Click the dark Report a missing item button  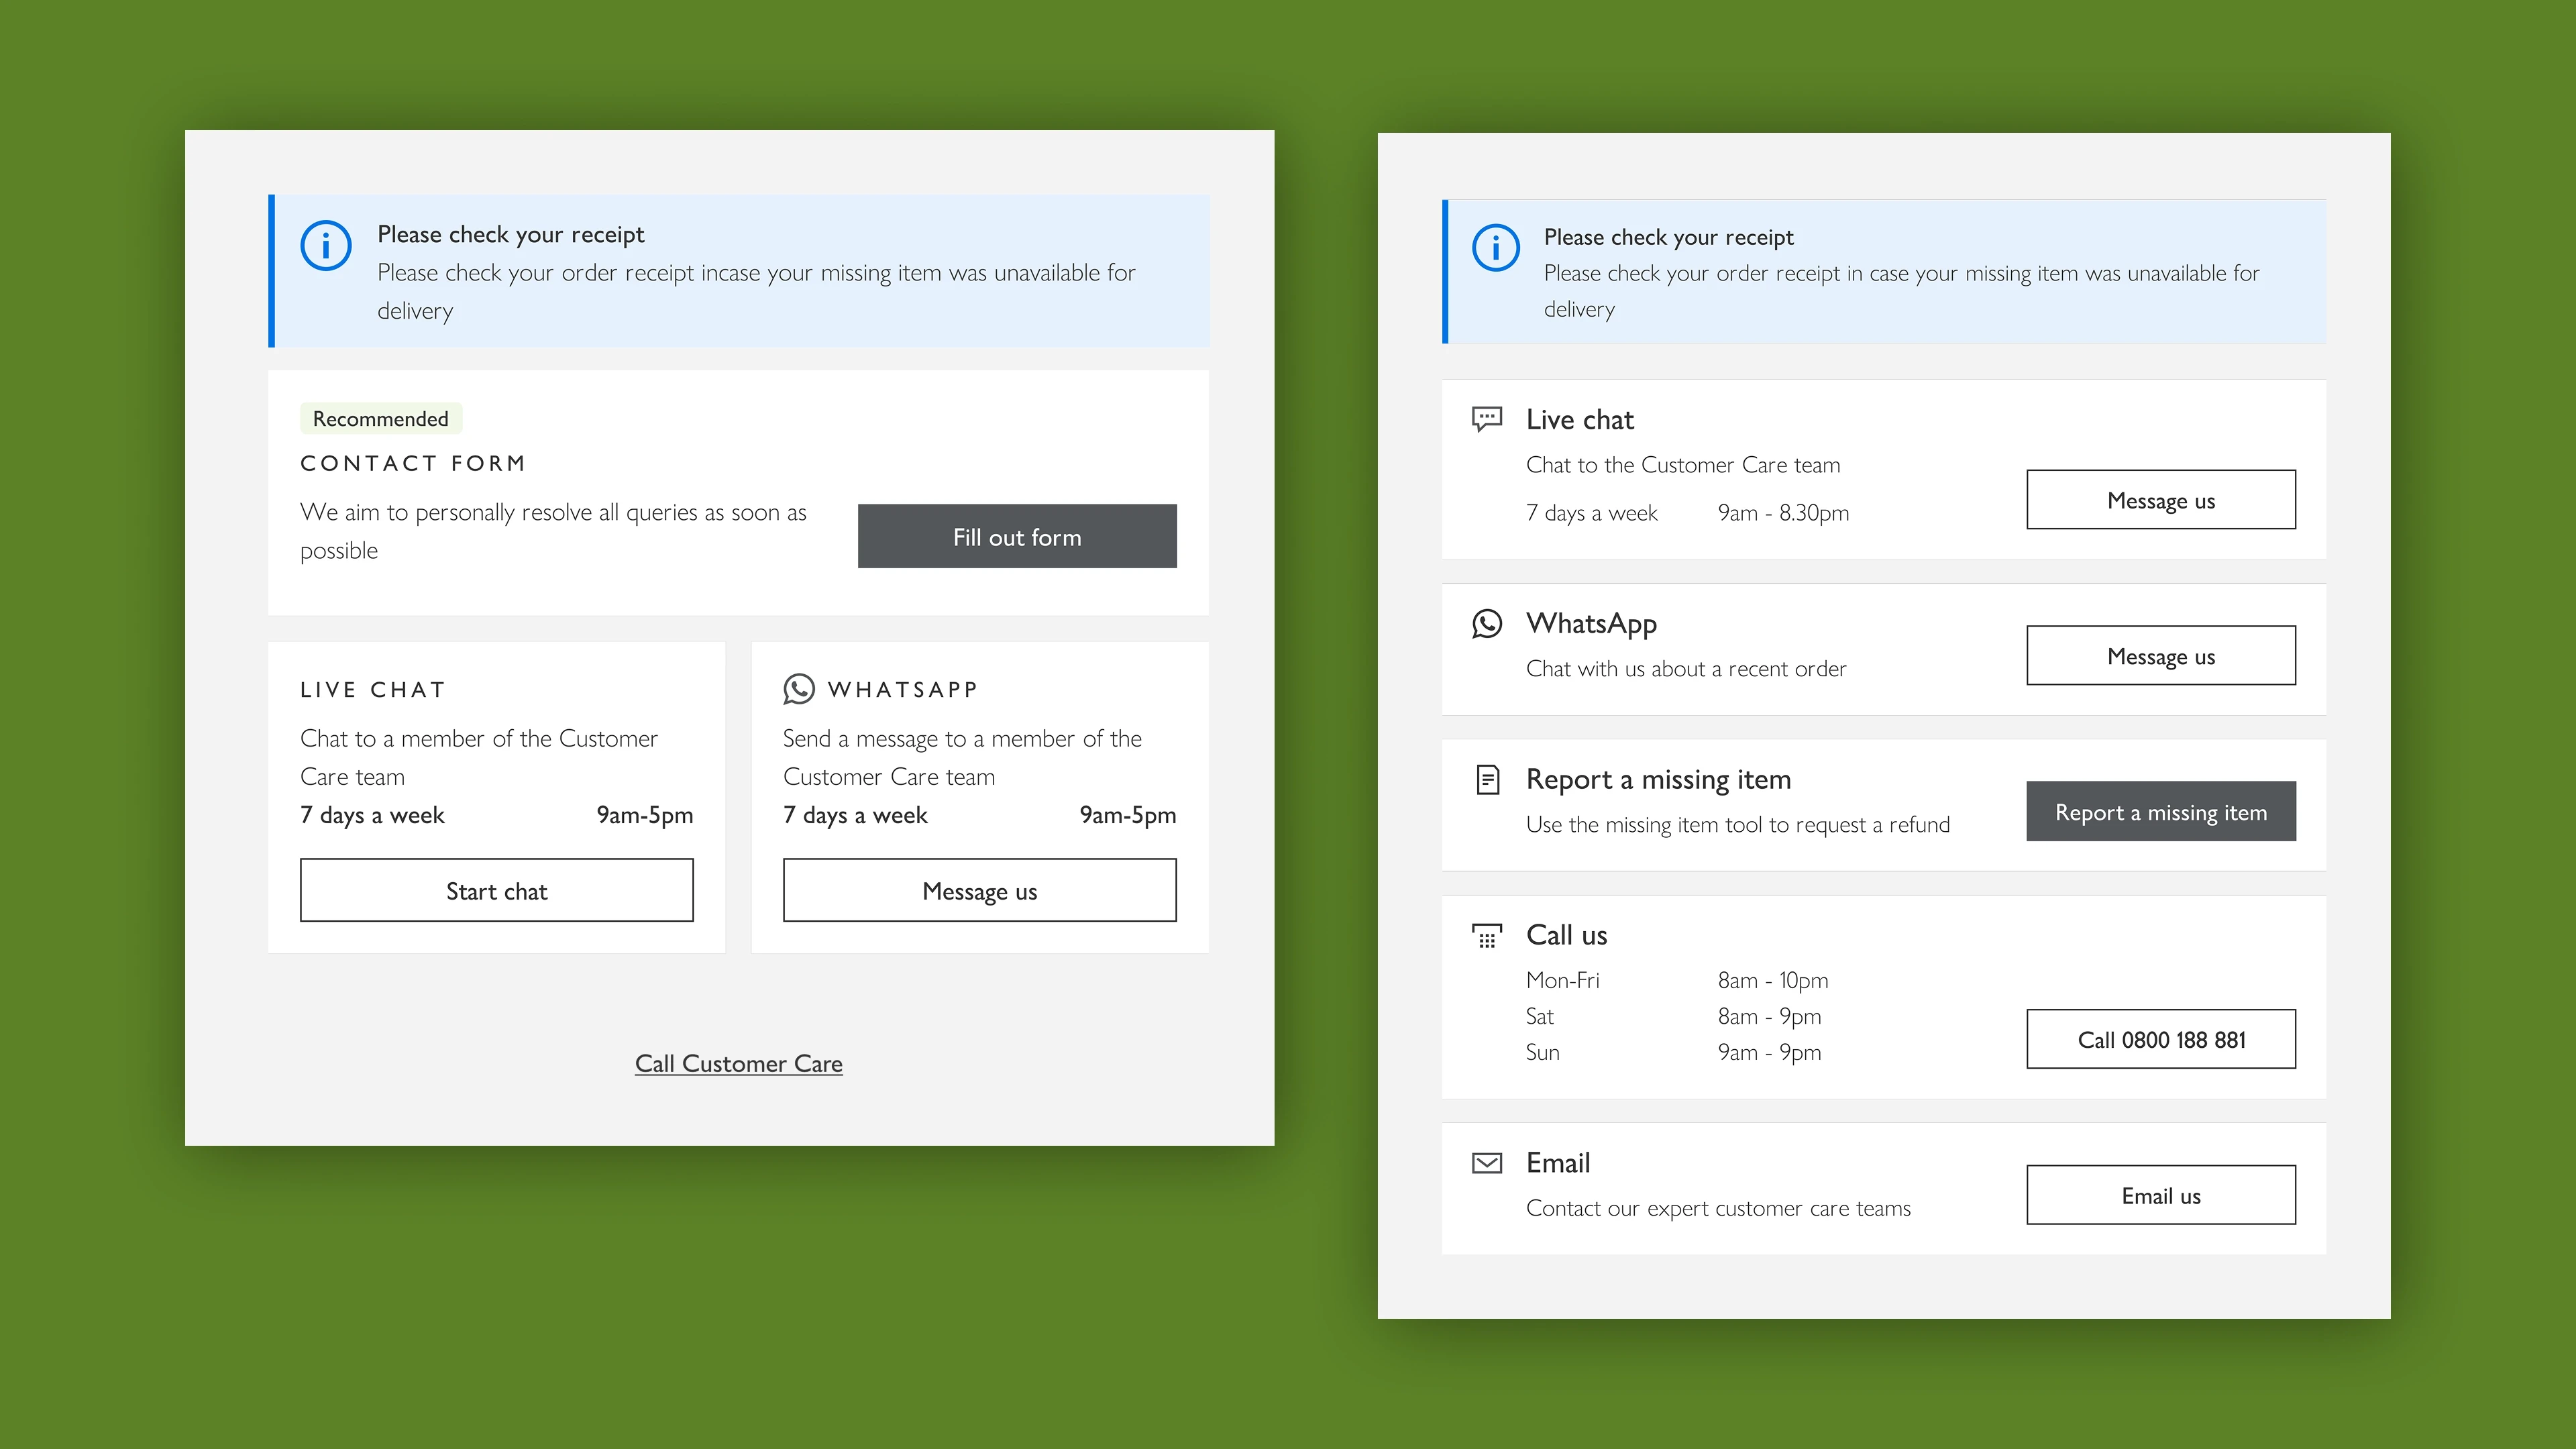point(2161,811)
